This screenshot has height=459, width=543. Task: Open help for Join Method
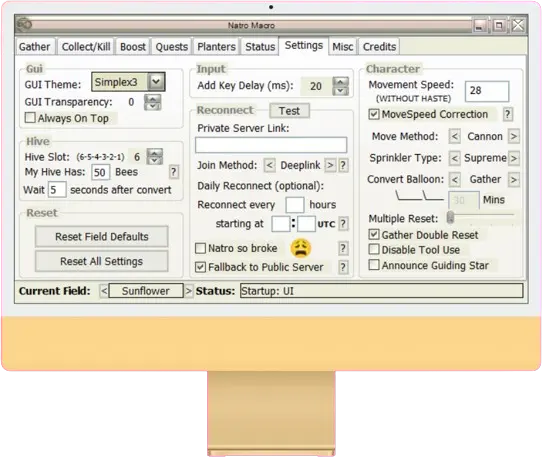[x=343, y=165]
